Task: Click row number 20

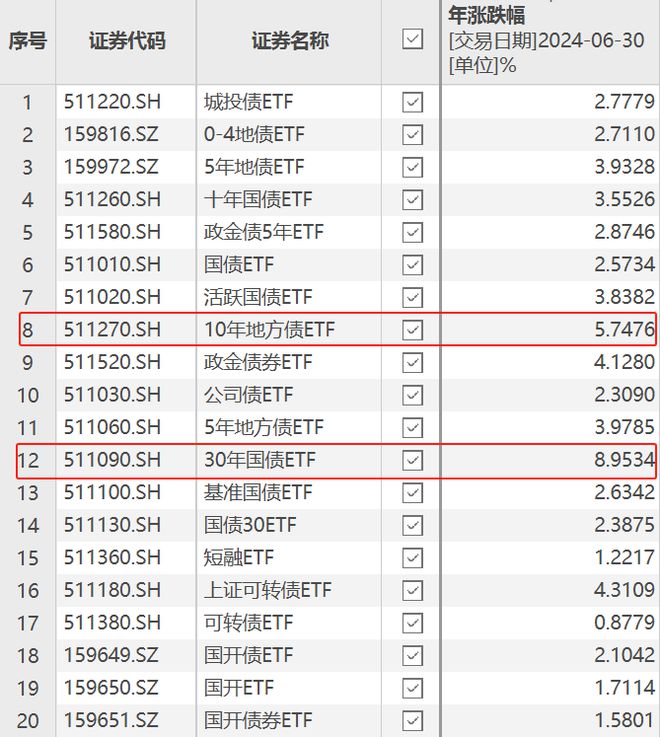Action: (28, 721)
